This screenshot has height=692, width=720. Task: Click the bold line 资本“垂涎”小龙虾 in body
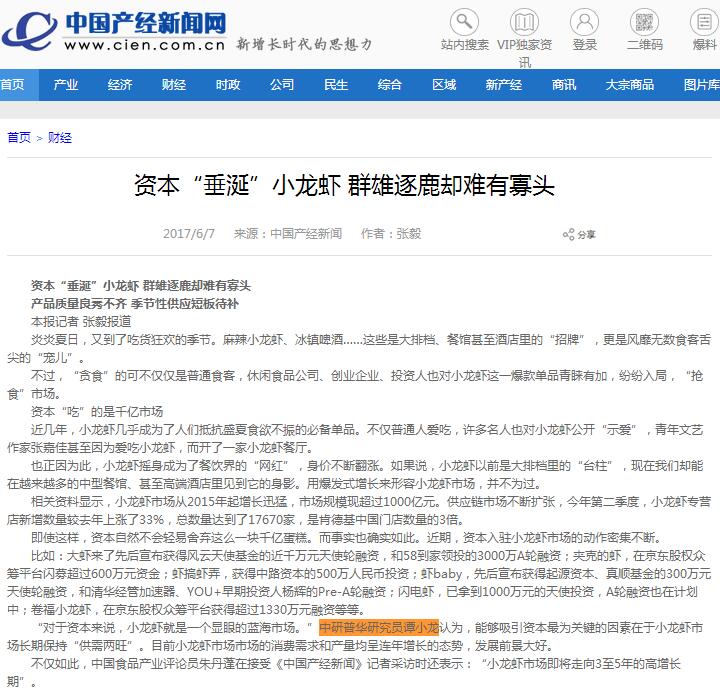pos(141,286)
